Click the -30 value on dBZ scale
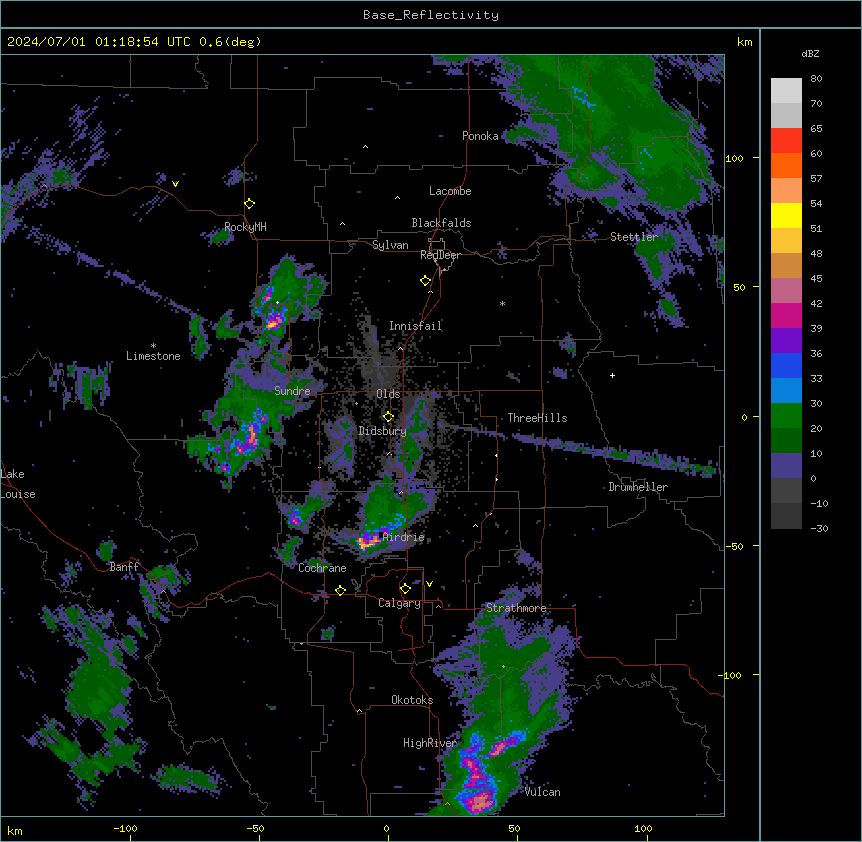Viewport: 862px width, 842px height. click(x=819, y=528)
